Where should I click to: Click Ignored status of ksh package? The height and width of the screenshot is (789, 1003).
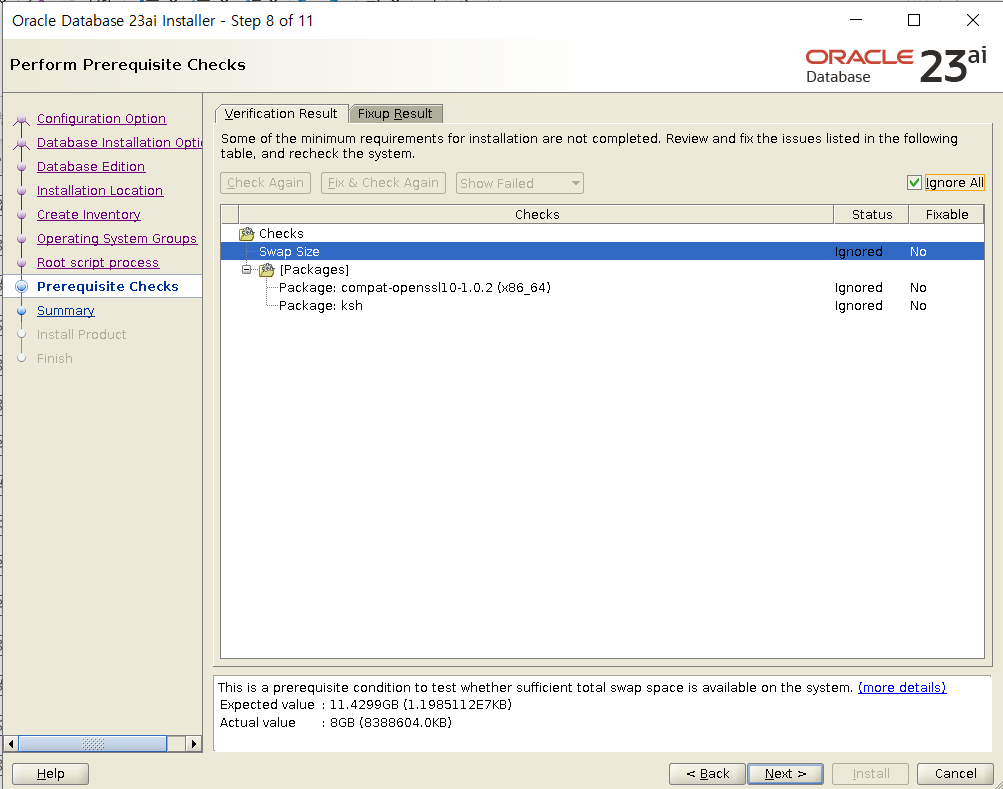click(x=858, y=305)
